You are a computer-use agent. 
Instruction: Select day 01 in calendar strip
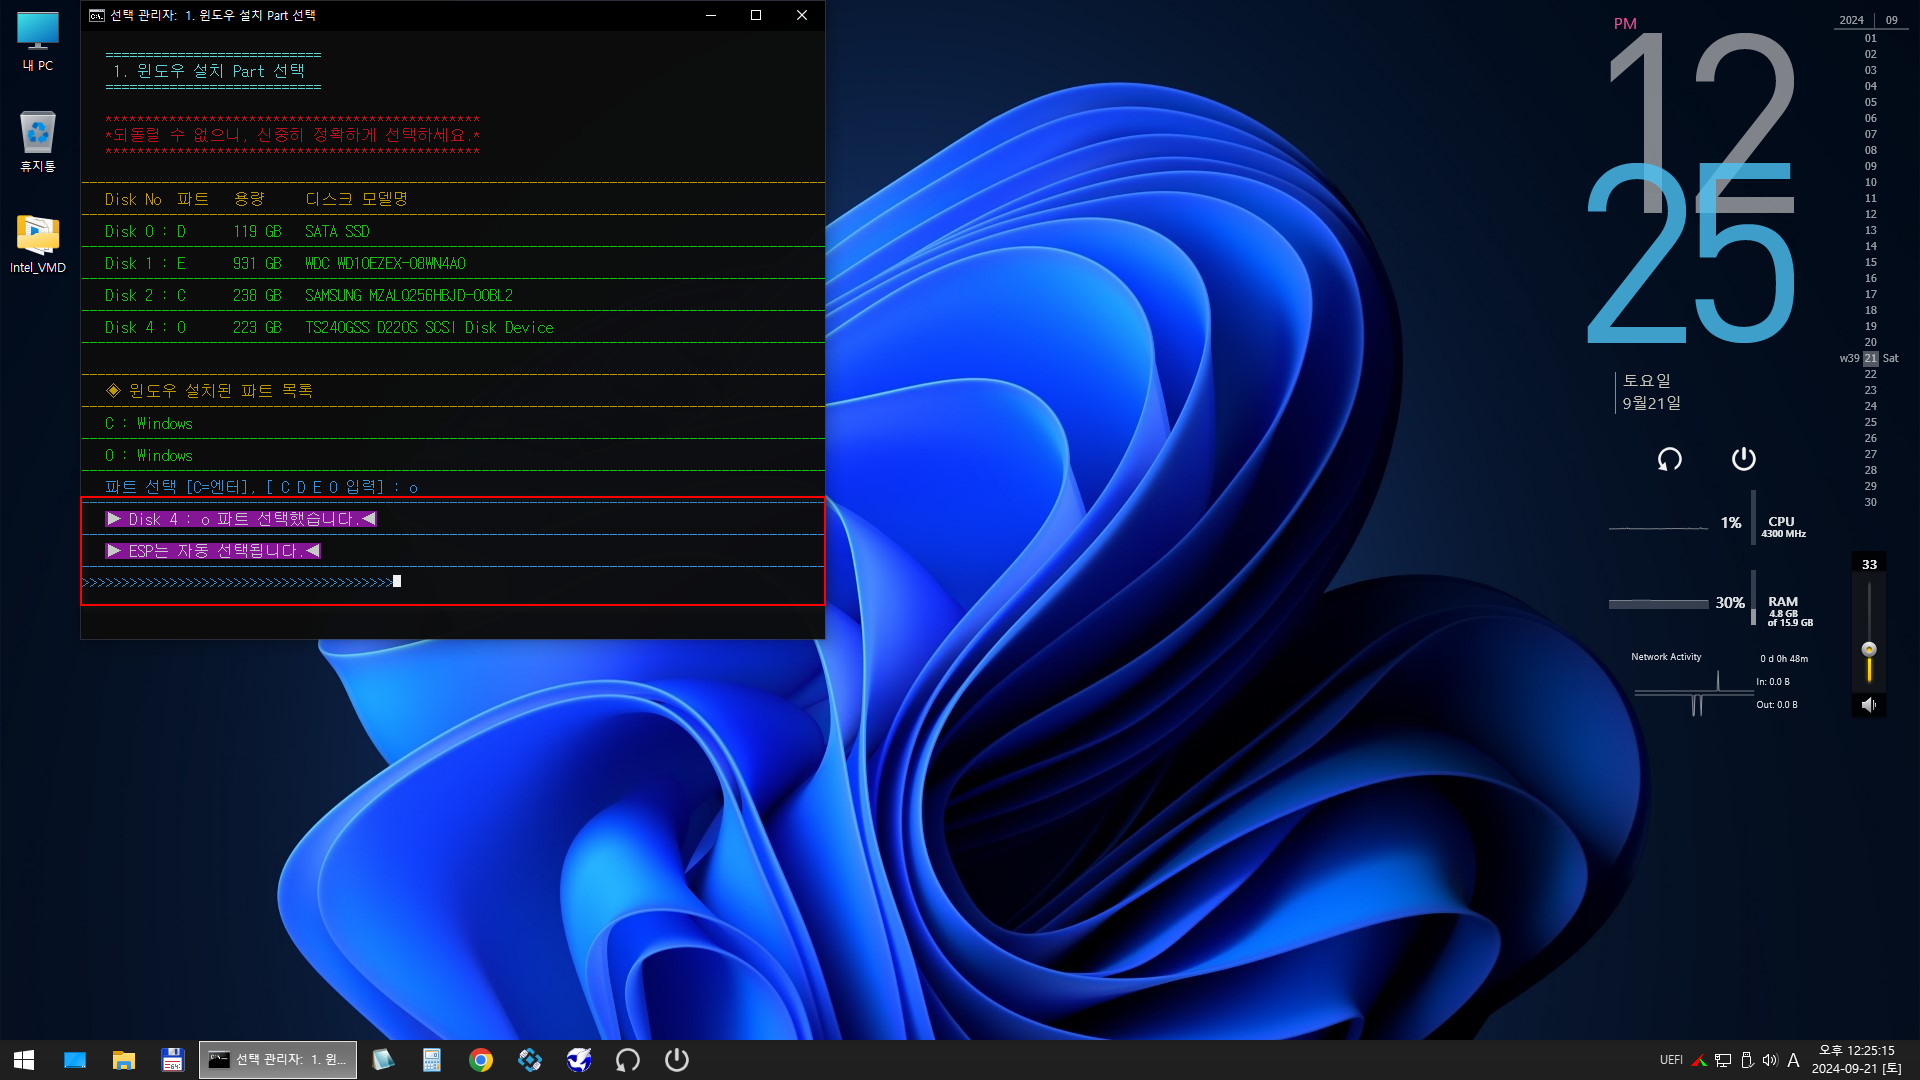(x=1870, y=38)
